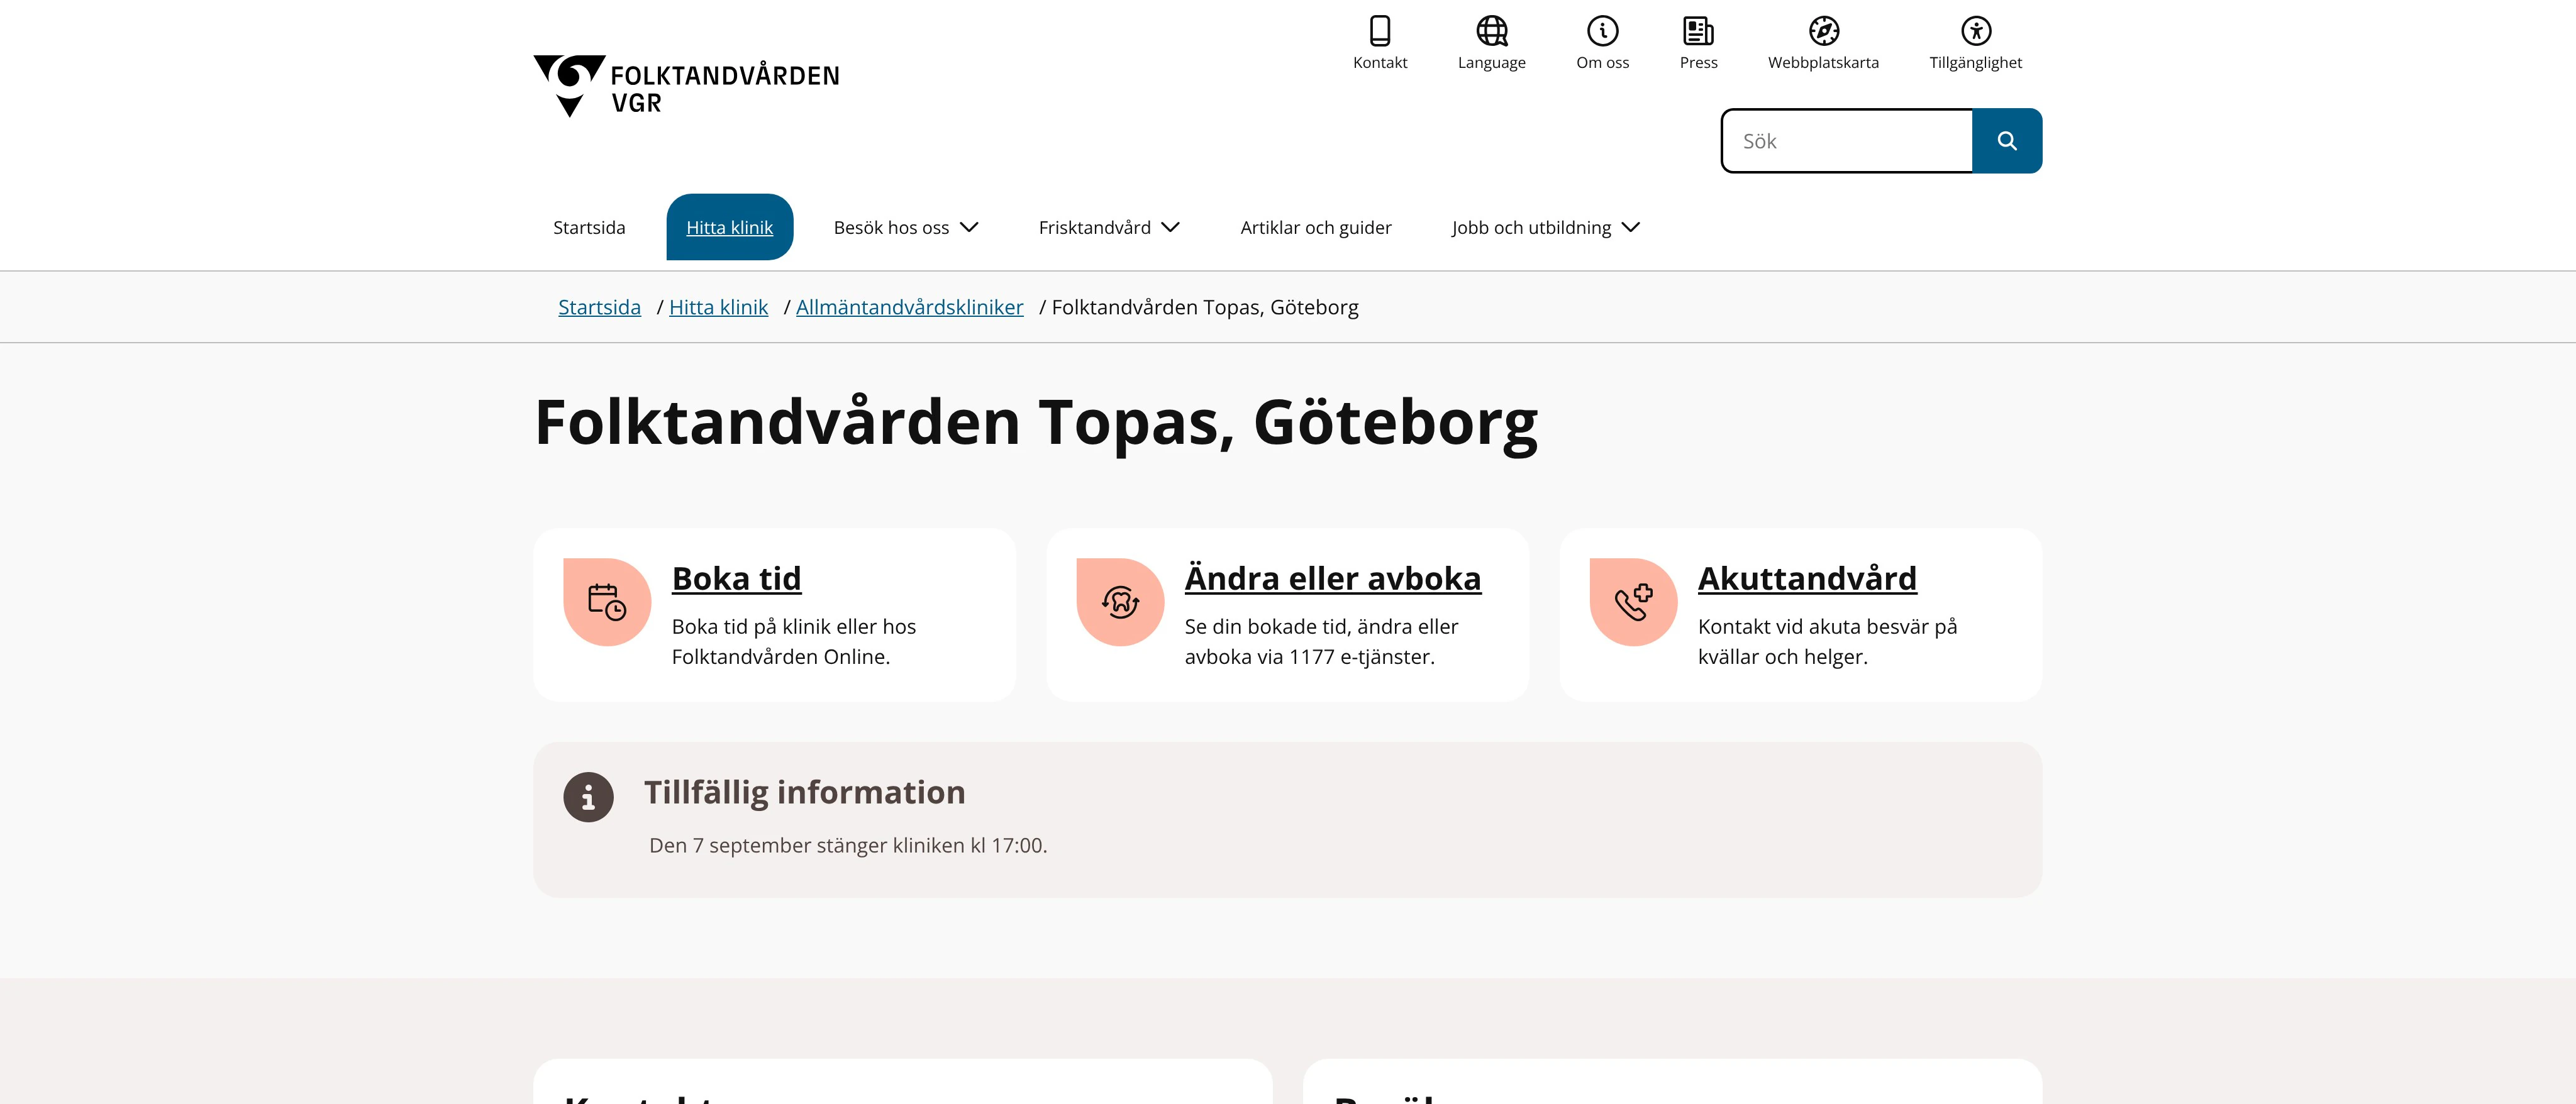Image resolution: width=2576 pixels, height=1104 pixels.
Task: Click the Ändra eller avboka tooth icon
Action: click(x=1120, y=602)
